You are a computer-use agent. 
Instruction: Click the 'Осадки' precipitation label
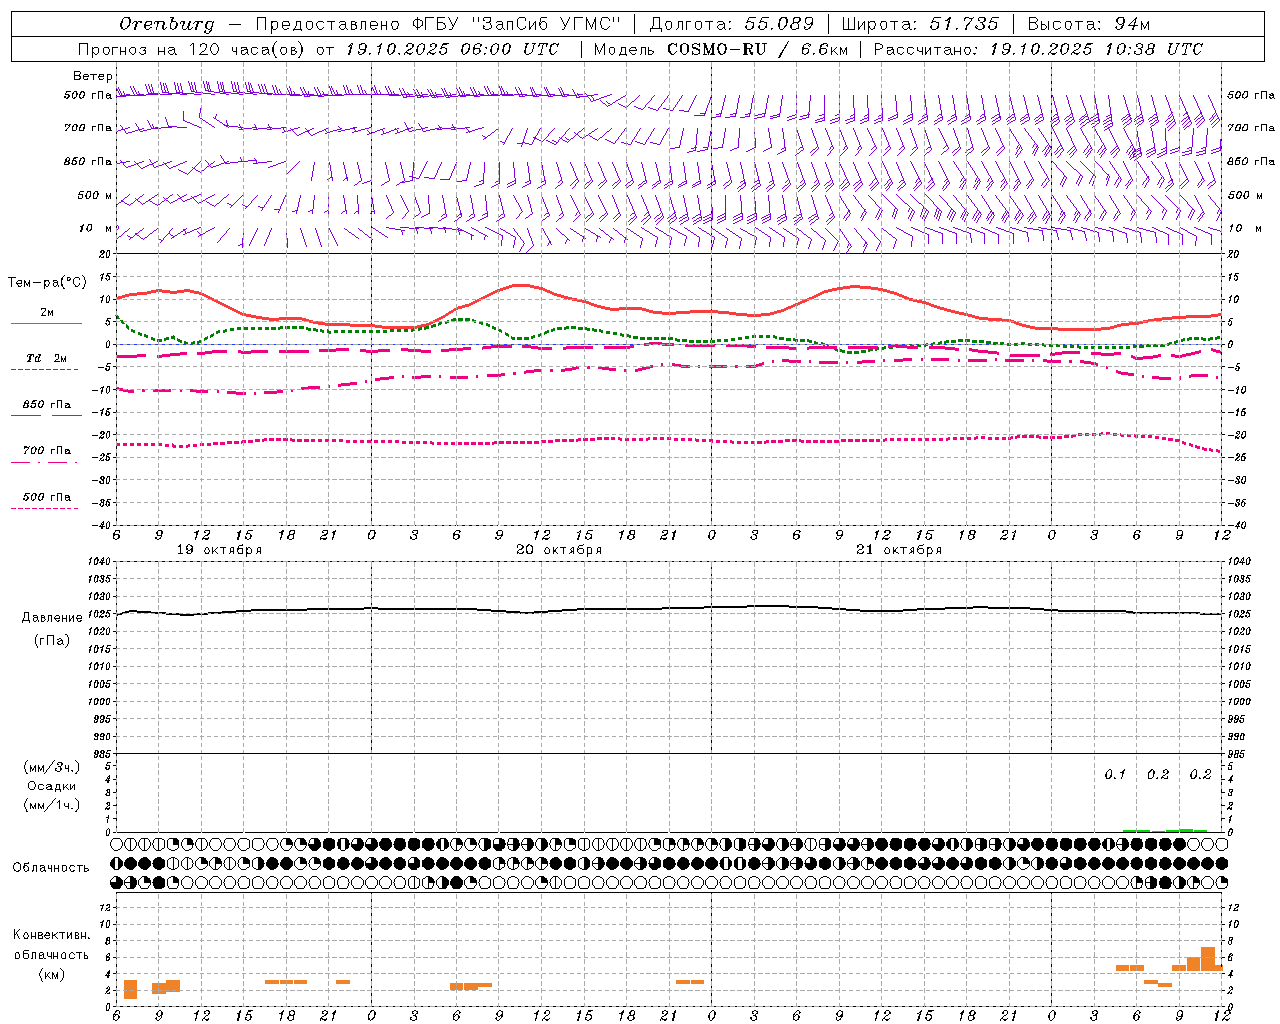52,786
